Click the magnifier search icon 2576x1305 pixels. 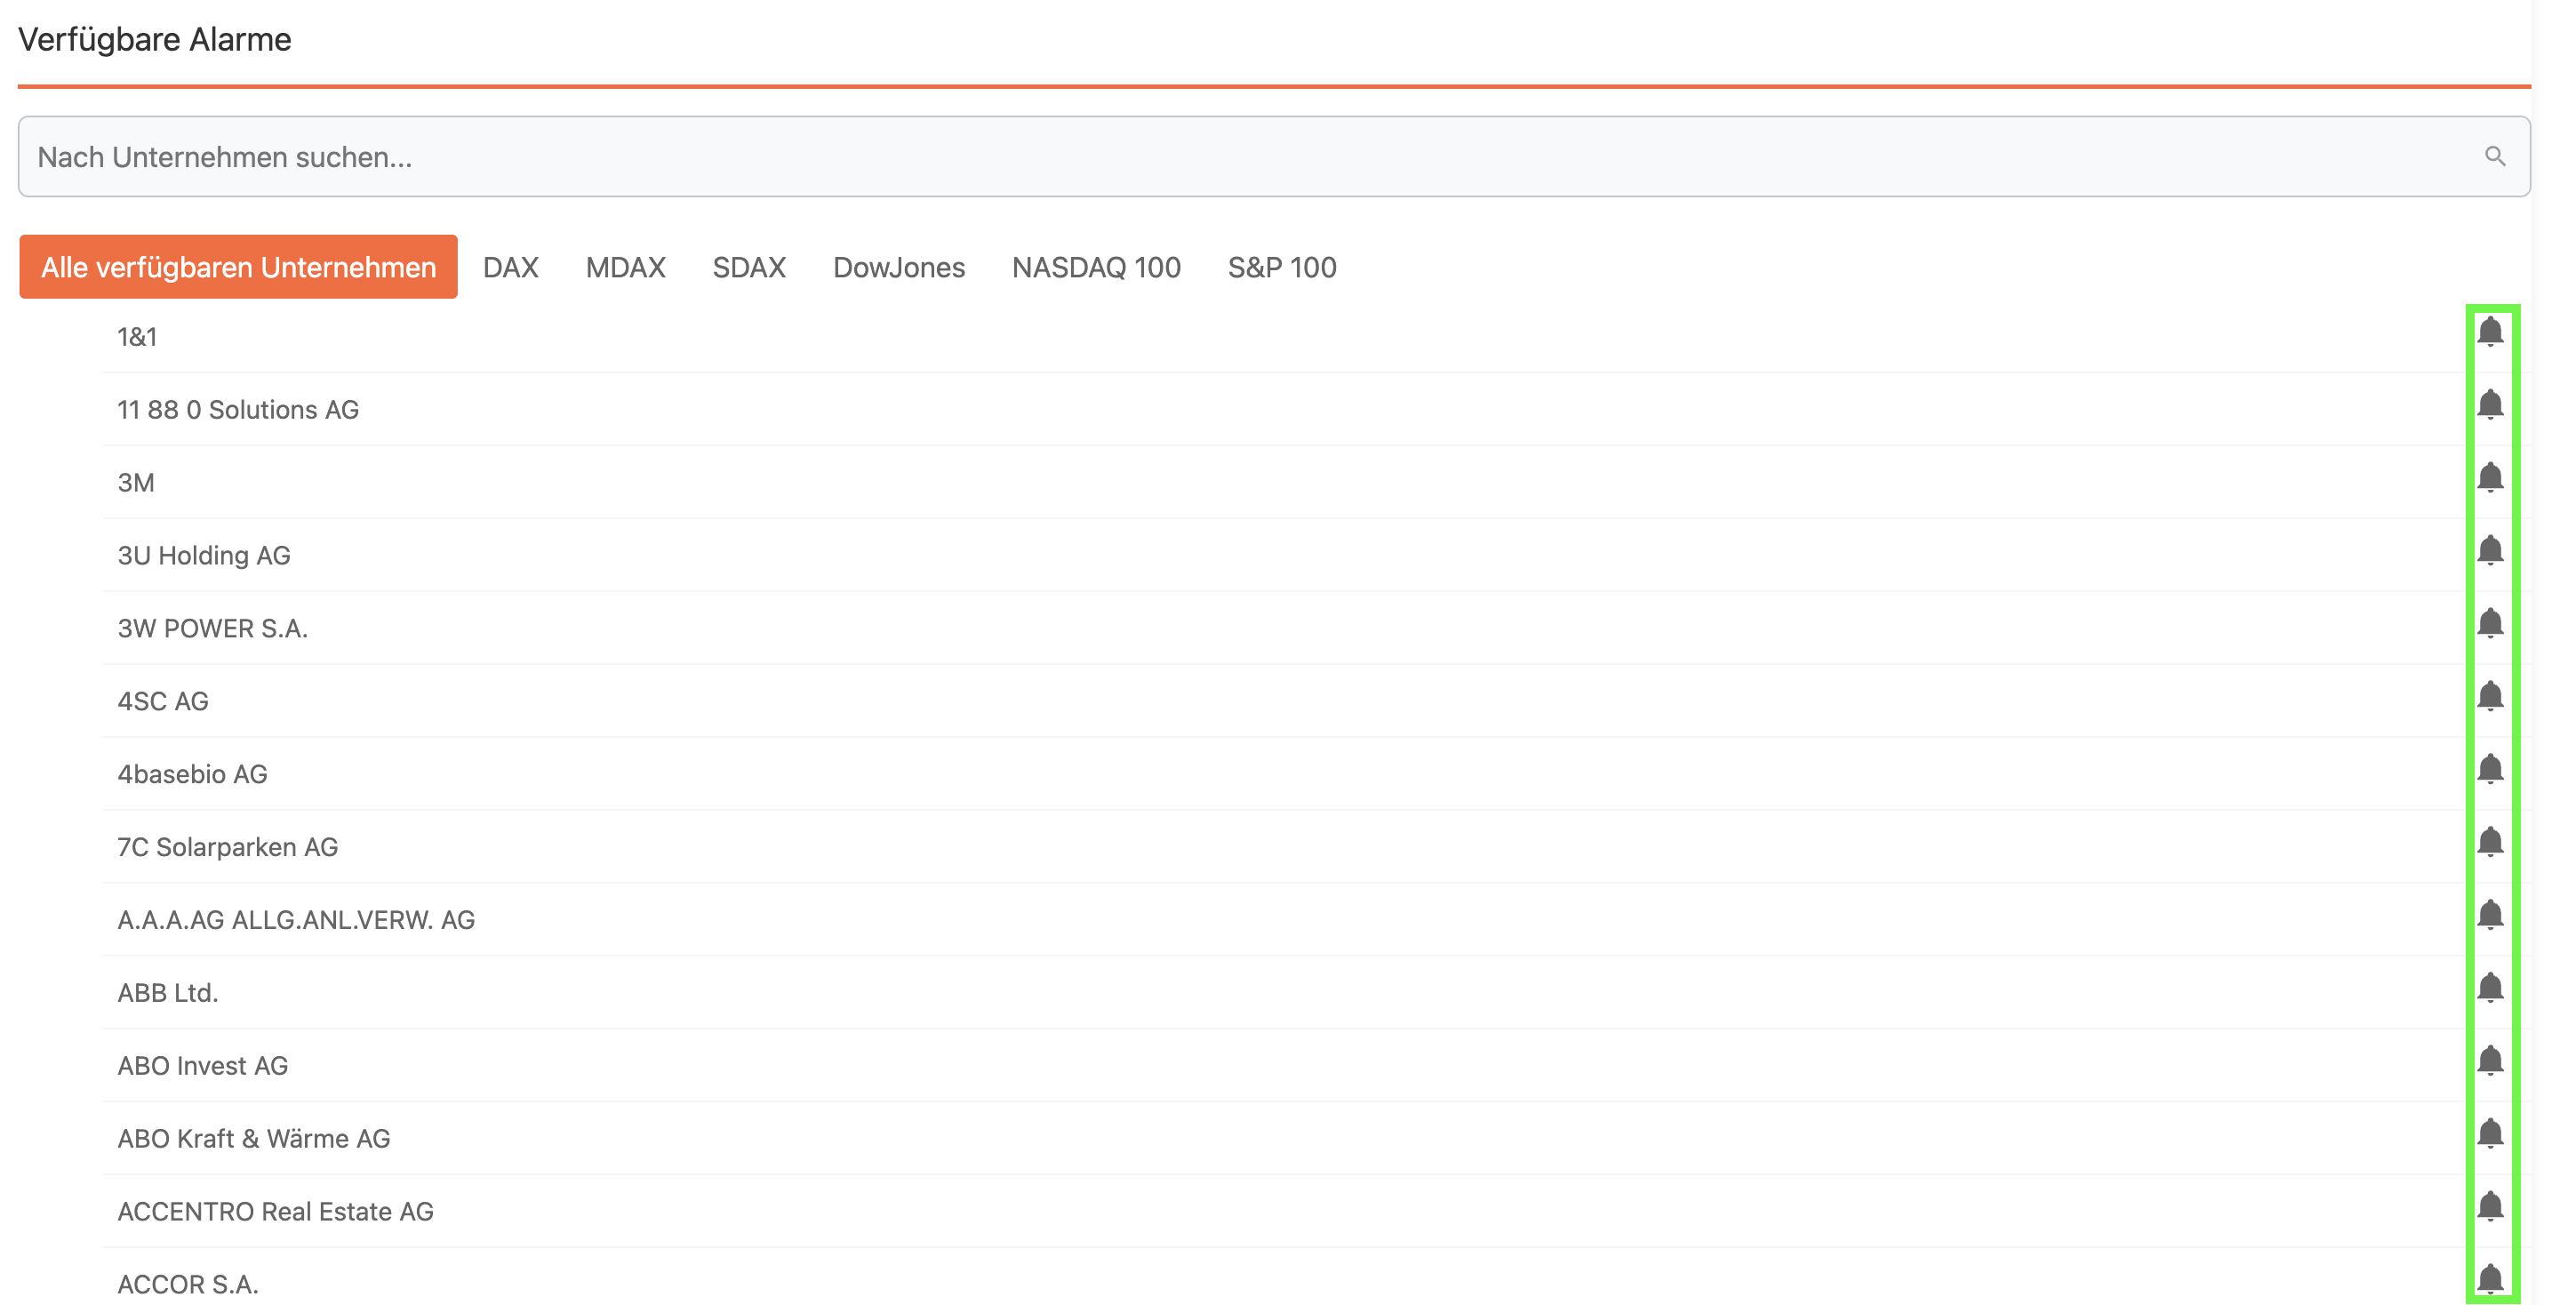[2495, 156]
